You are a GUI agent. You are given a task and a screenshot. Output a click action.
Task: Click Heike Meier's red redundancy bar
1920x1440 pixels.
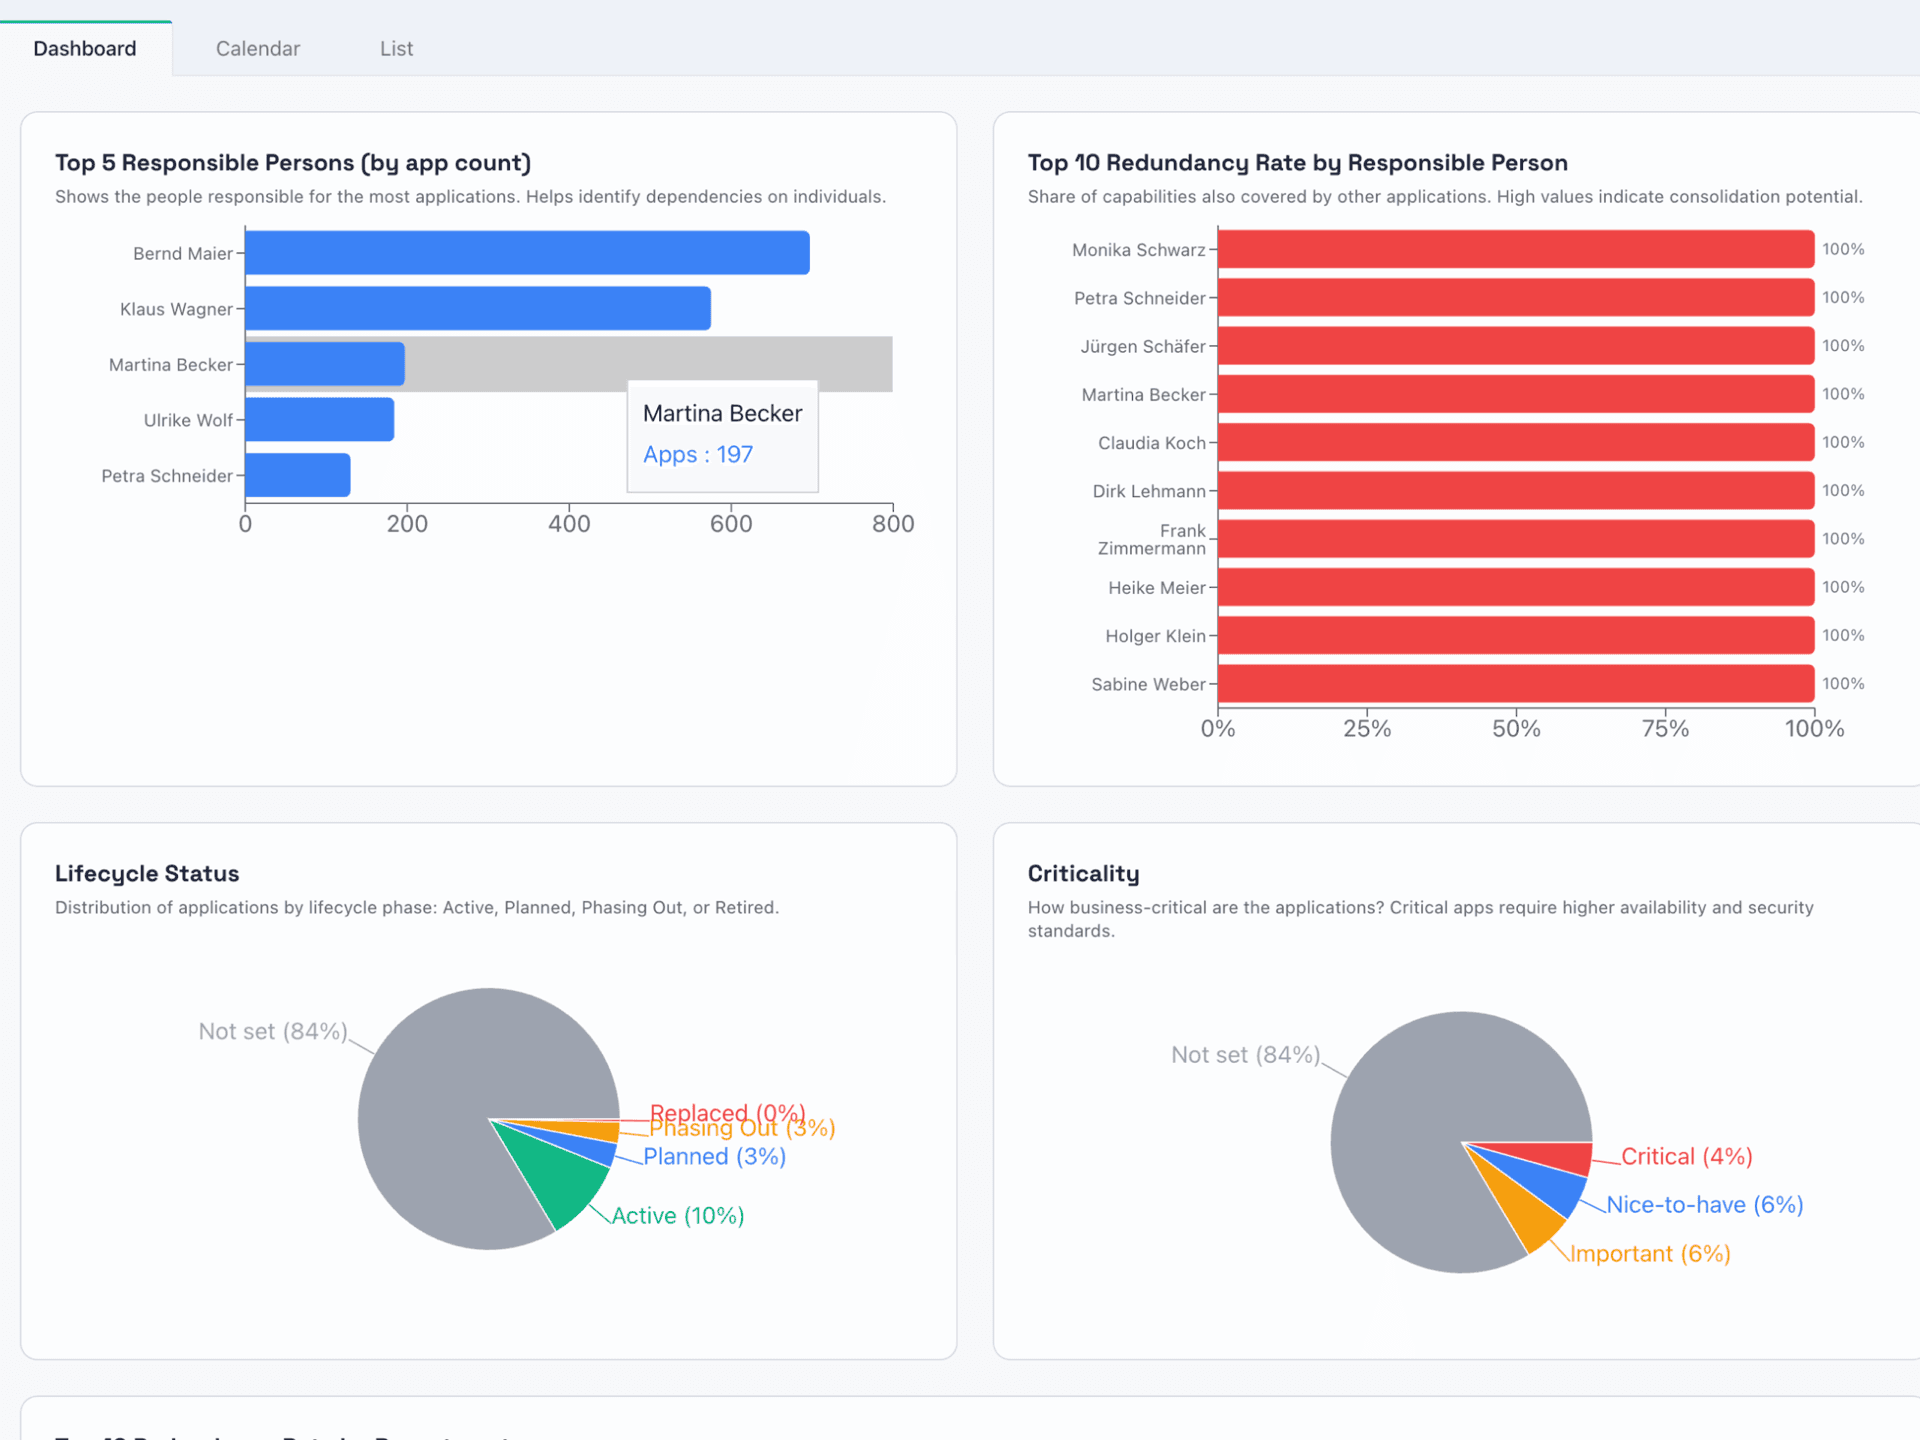1516,587
